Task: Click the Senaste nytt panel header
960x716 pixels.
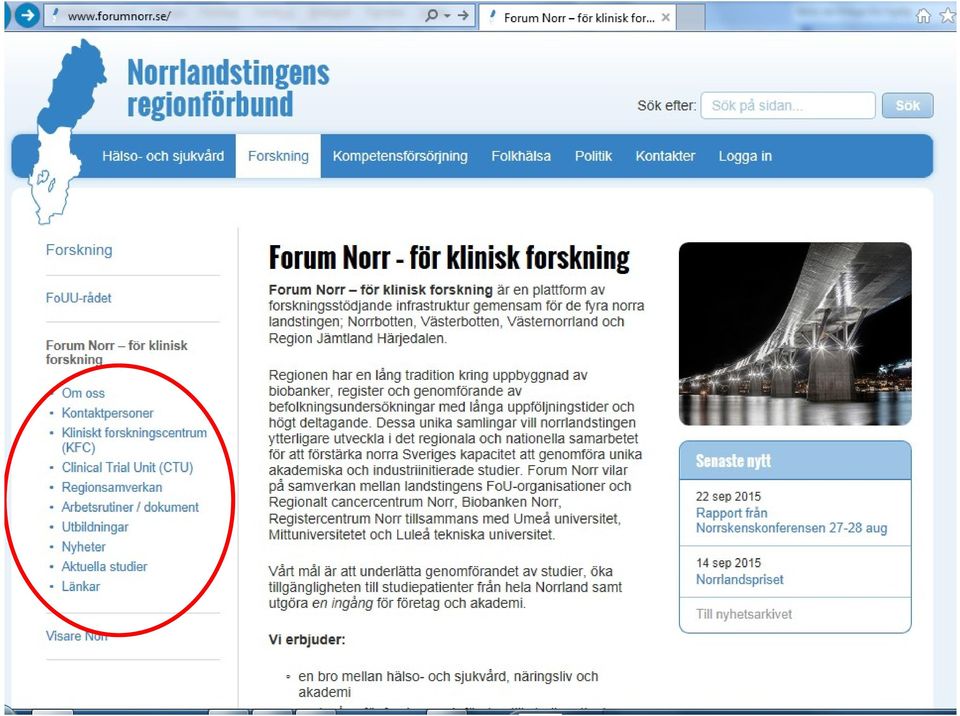Action: click(795, 461)
